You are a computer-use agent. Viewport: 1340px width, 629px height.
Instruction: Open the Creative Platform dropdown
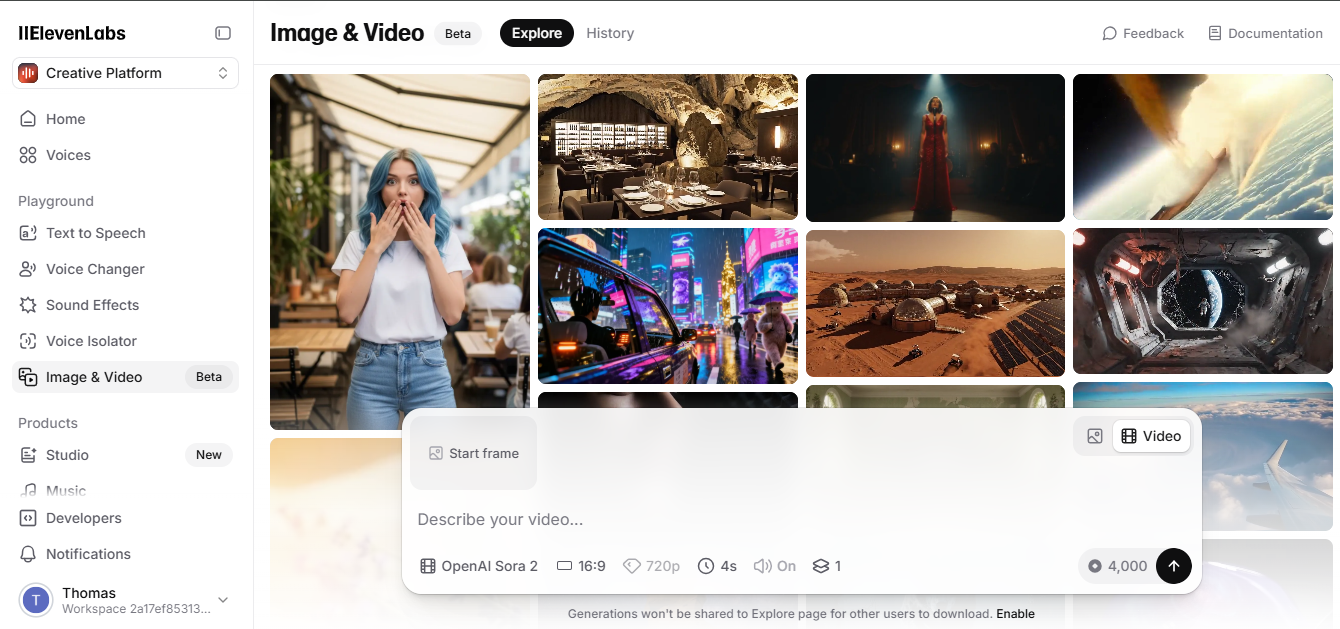pos(125,73)
